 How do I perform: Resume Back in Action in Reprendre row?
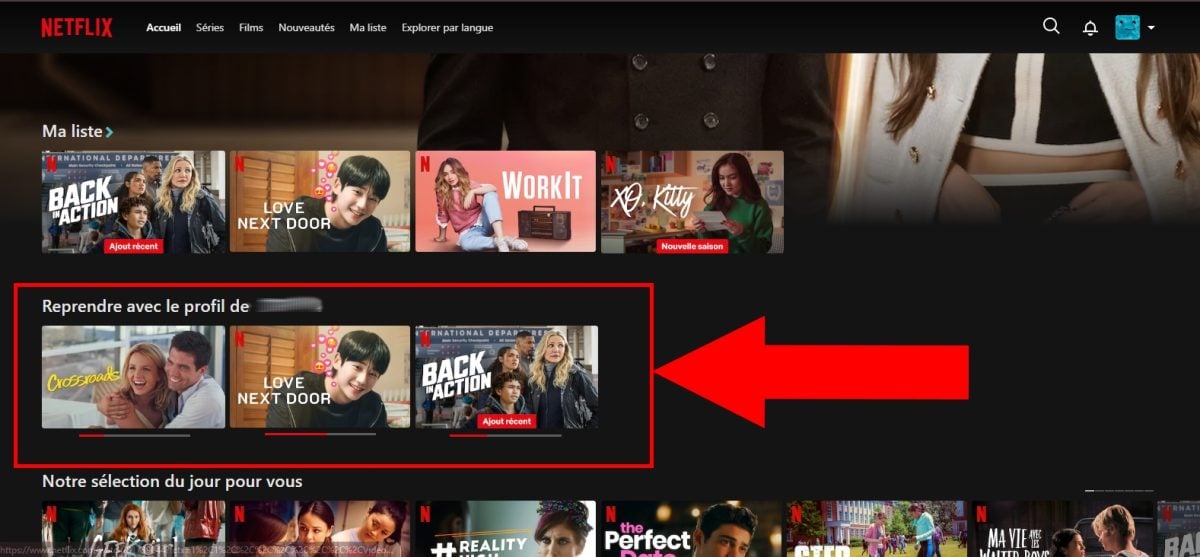[x=506, y=377]
